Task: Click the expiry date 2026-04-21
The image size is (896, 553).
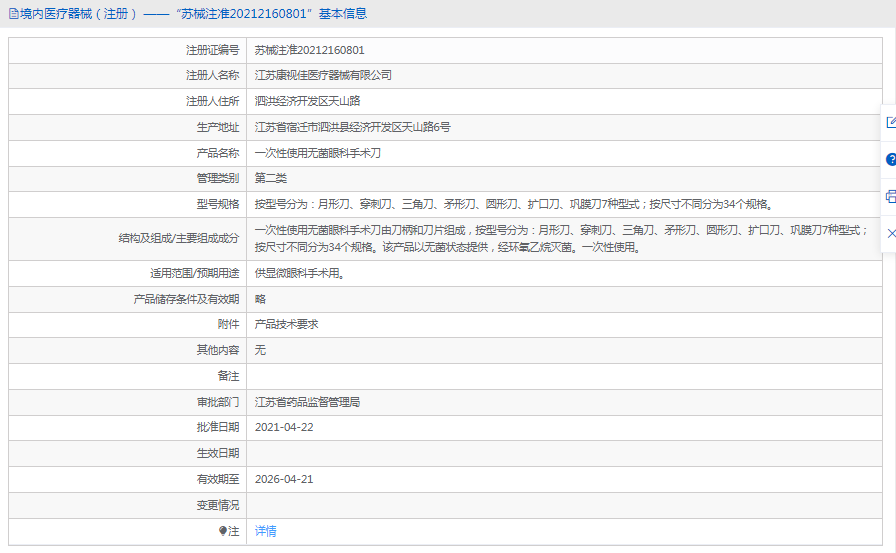Action: (284, 479)
